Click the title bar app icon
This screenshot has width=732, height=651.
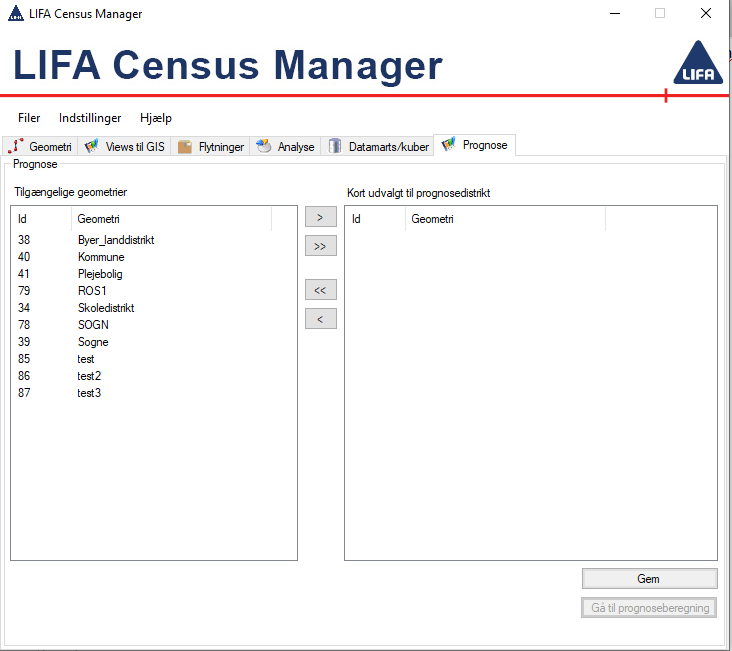(x=15, y=14)
